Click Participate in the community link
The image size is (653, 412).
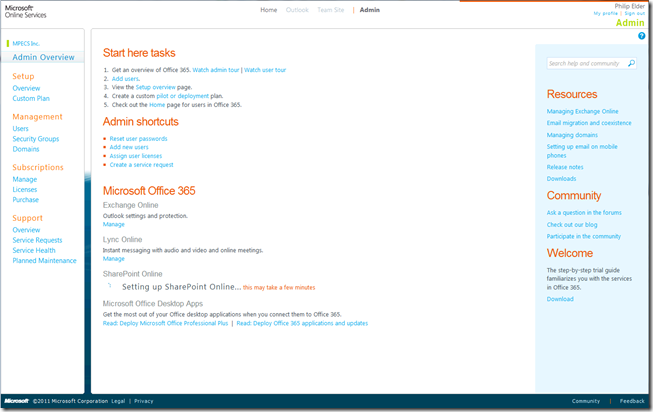583,237
